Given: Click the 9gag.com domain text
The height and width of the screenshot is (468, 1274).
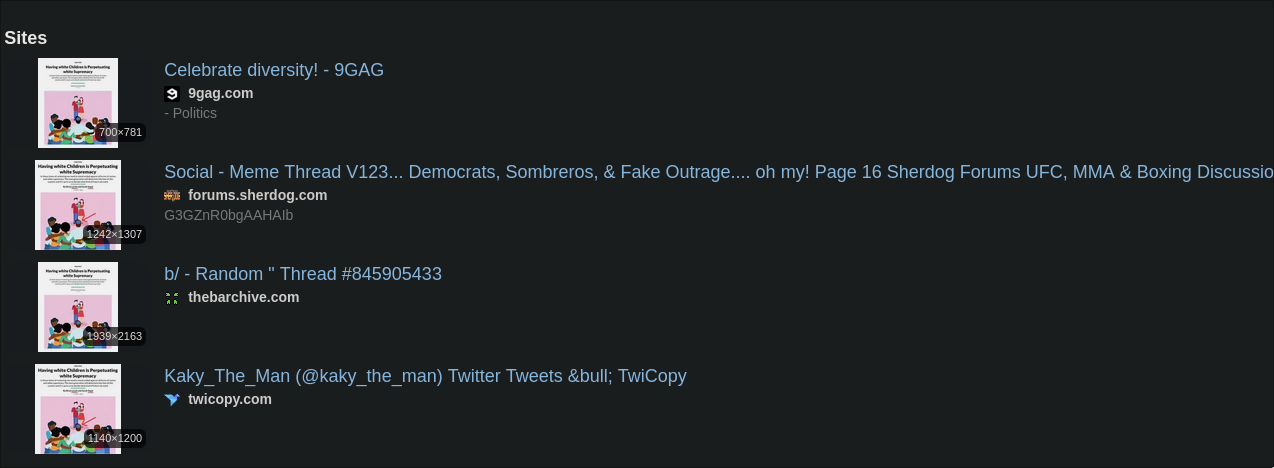Looking at the screenshot, I should coord(220,94).
